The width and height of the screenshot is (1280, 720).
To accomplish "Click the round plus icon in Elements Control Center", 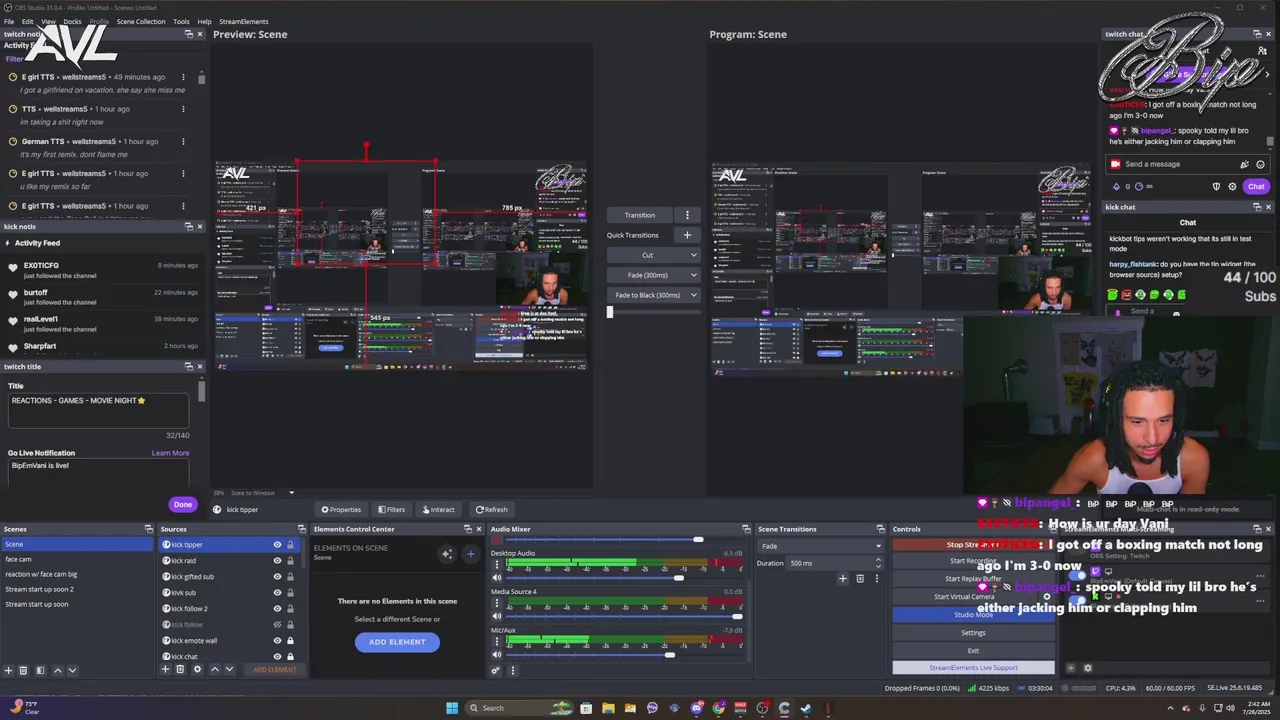I will click(x=471, y=553).
